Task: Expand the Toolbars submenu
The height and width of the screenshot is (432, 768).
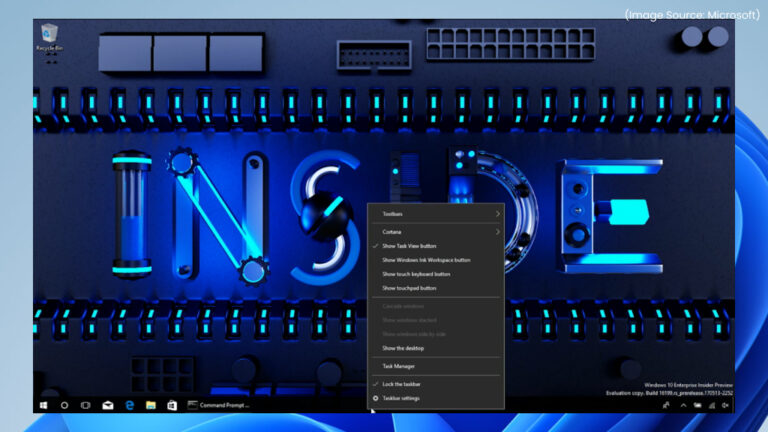Action: pyautogui.click(x=436, y=214)
